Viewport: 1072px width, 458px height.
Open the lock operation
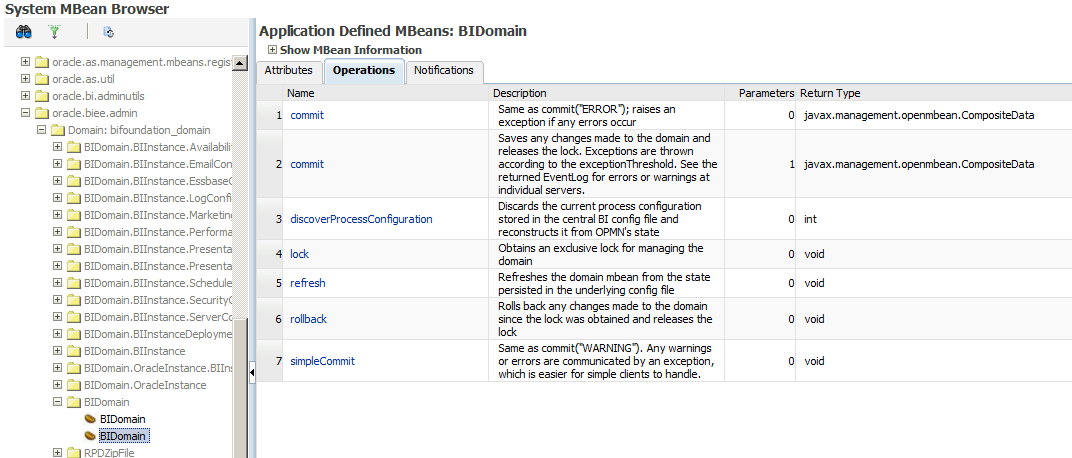(299, 254)
